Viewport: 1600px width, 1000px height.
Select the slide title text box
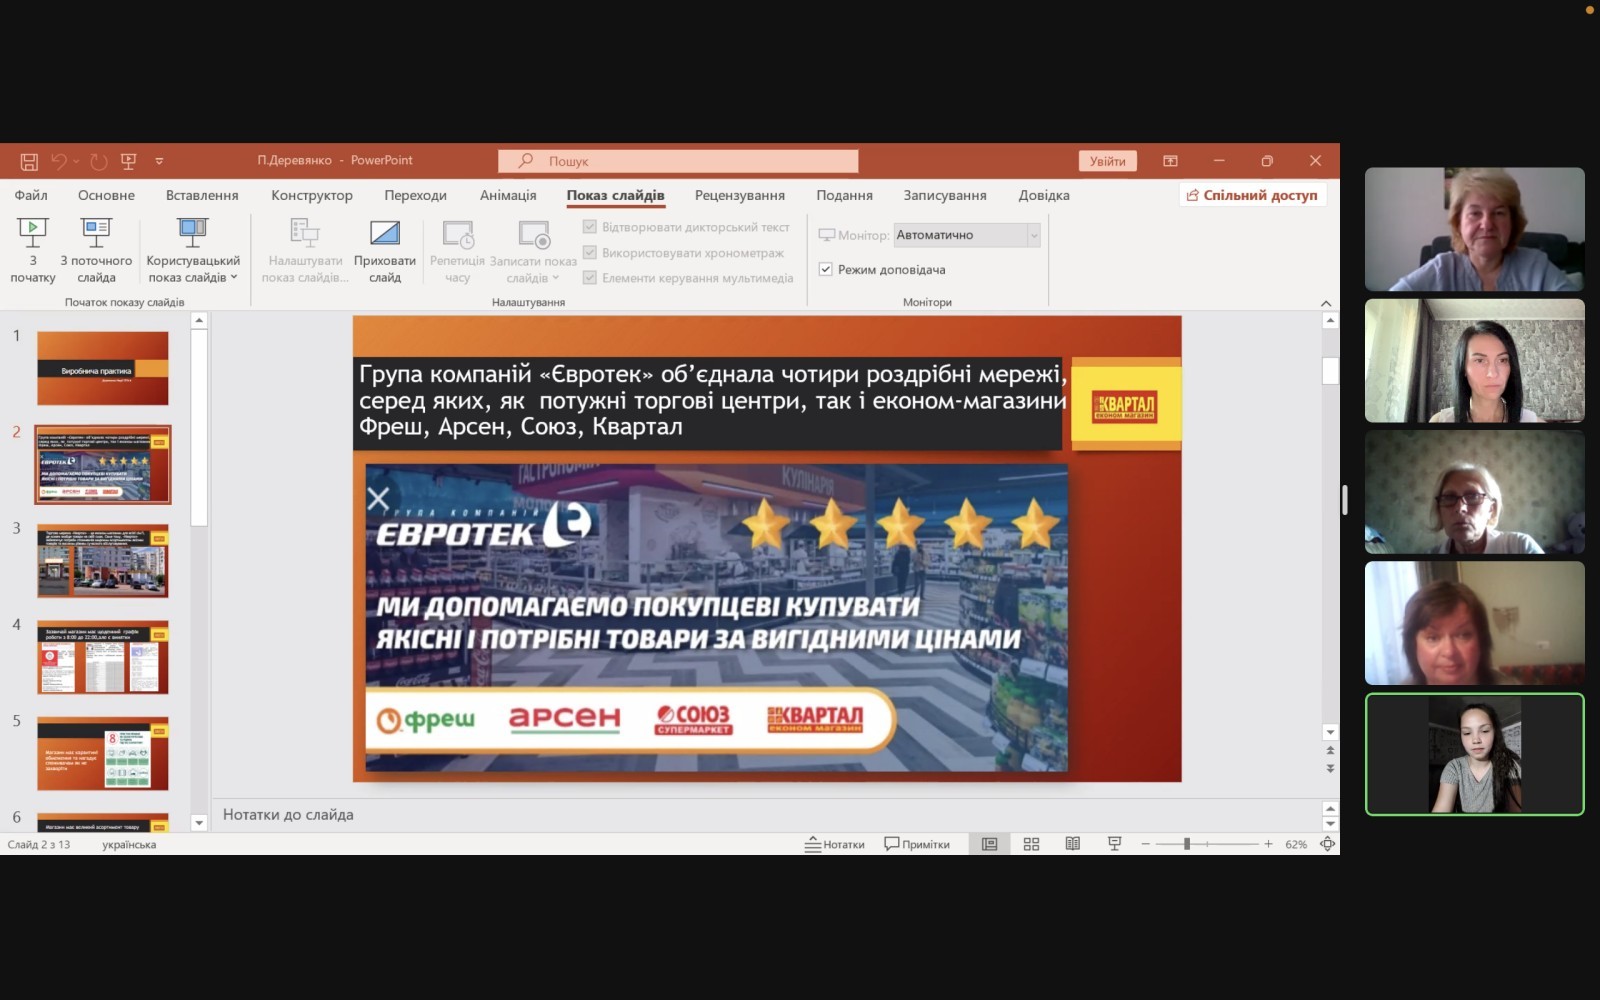point(708,401)
